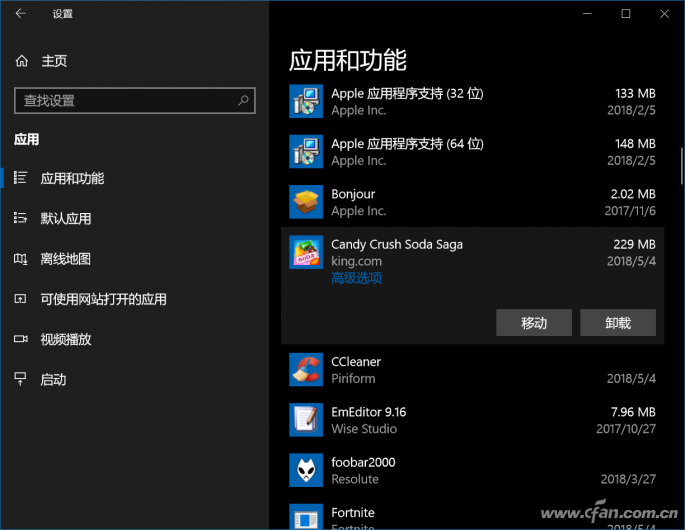Open the 主页 home icon
The image size is (685, 530).
coord(22,61)
